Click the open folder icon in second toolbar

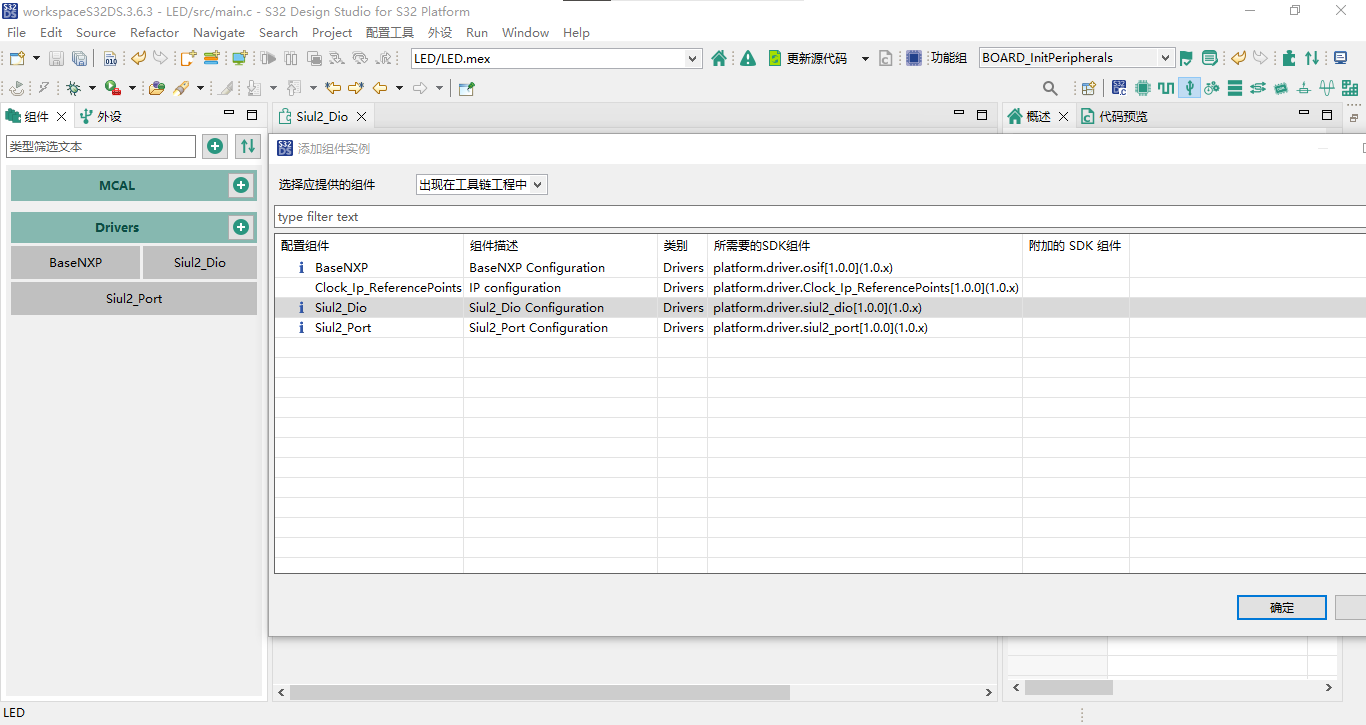point(157,88)
